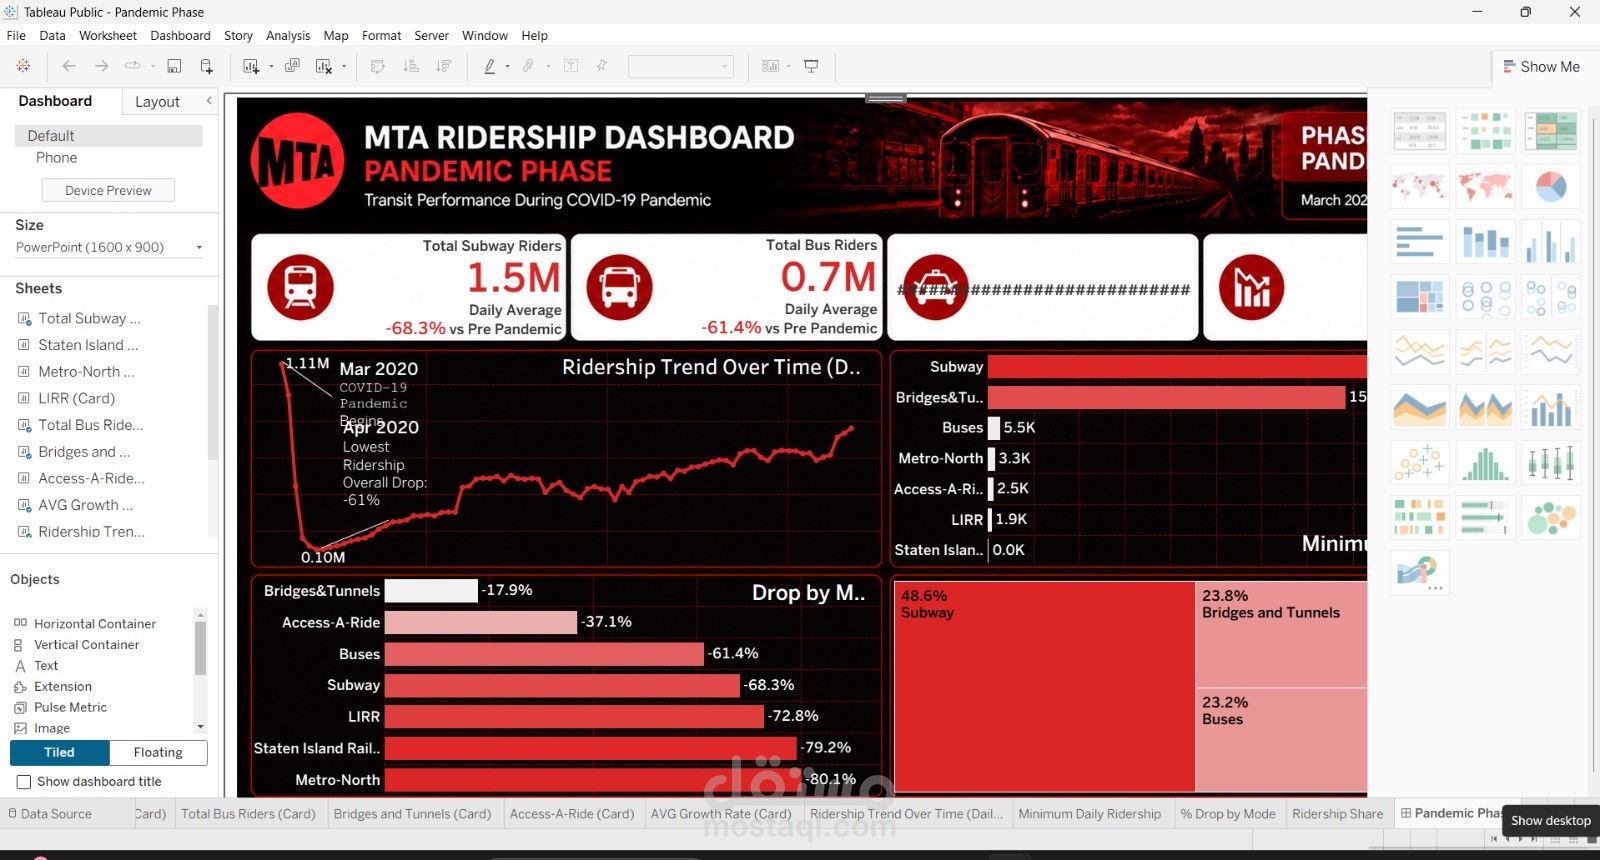1600x860 pixels.
Task: Click the Save icon in toolbar
Action: tap(174, 66)
